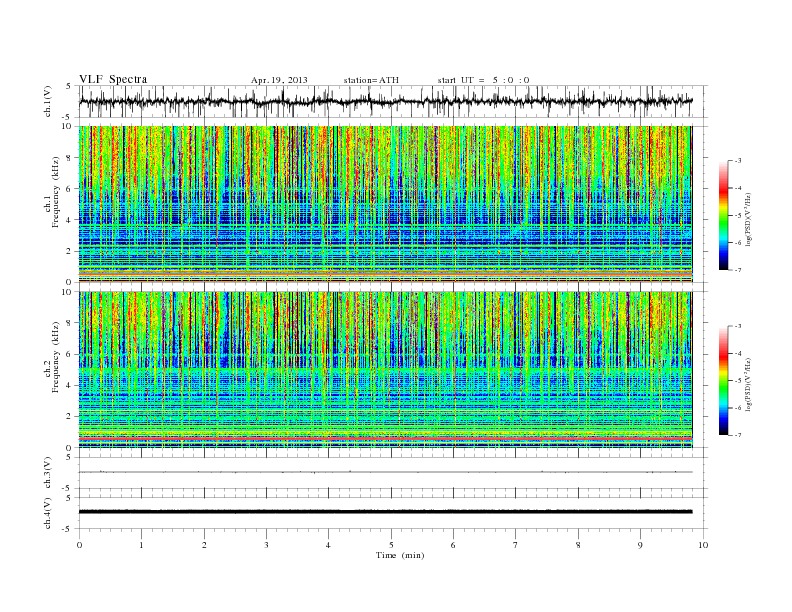Click inside the ch.1 spectrogram panel

tap(385, 204)
